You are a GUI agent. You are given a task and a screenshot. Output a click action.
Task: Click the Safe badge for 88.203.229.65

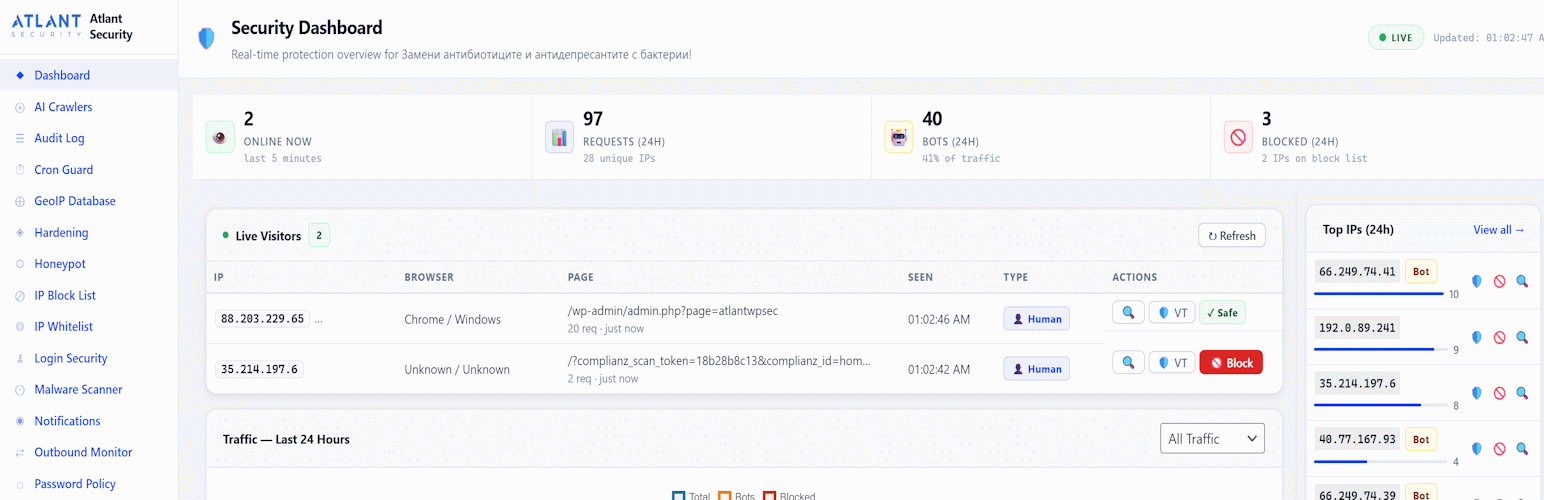pyautogui.click(x=1222, y=313)
